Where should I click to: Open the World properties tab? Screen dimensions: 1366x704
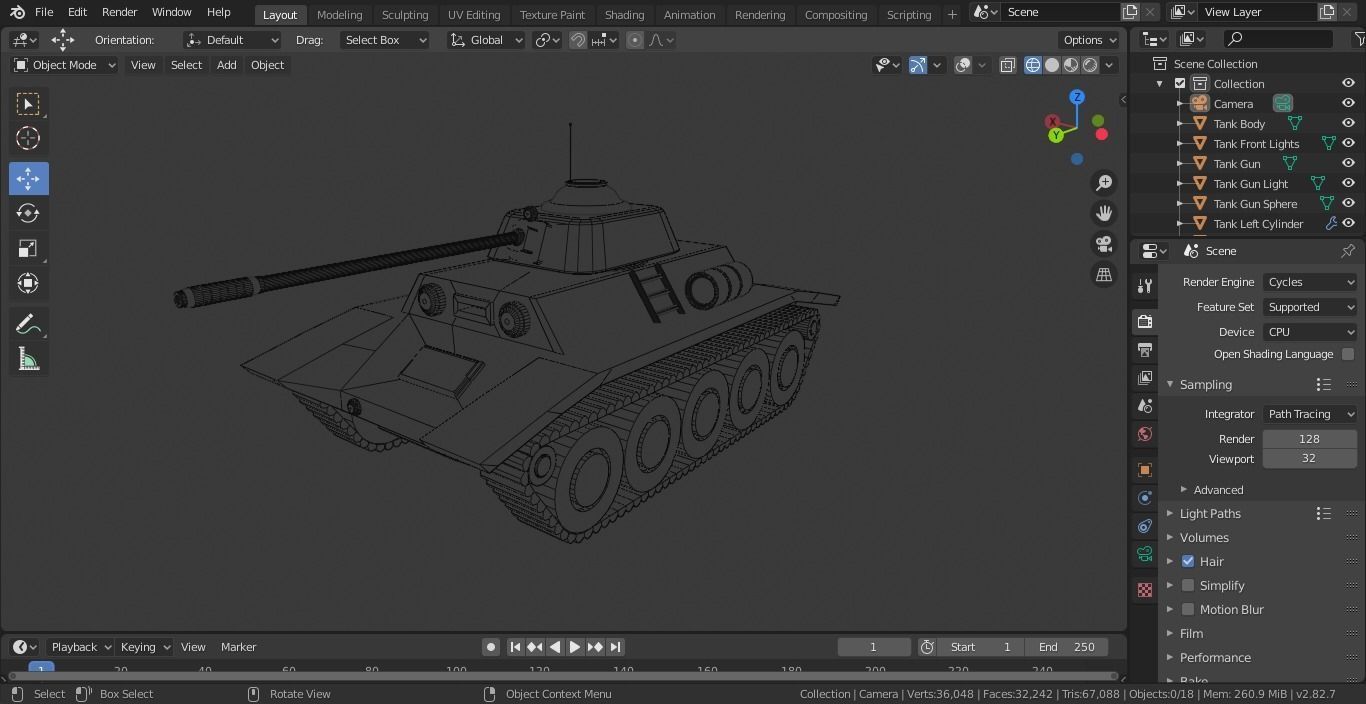point(1145,434)
